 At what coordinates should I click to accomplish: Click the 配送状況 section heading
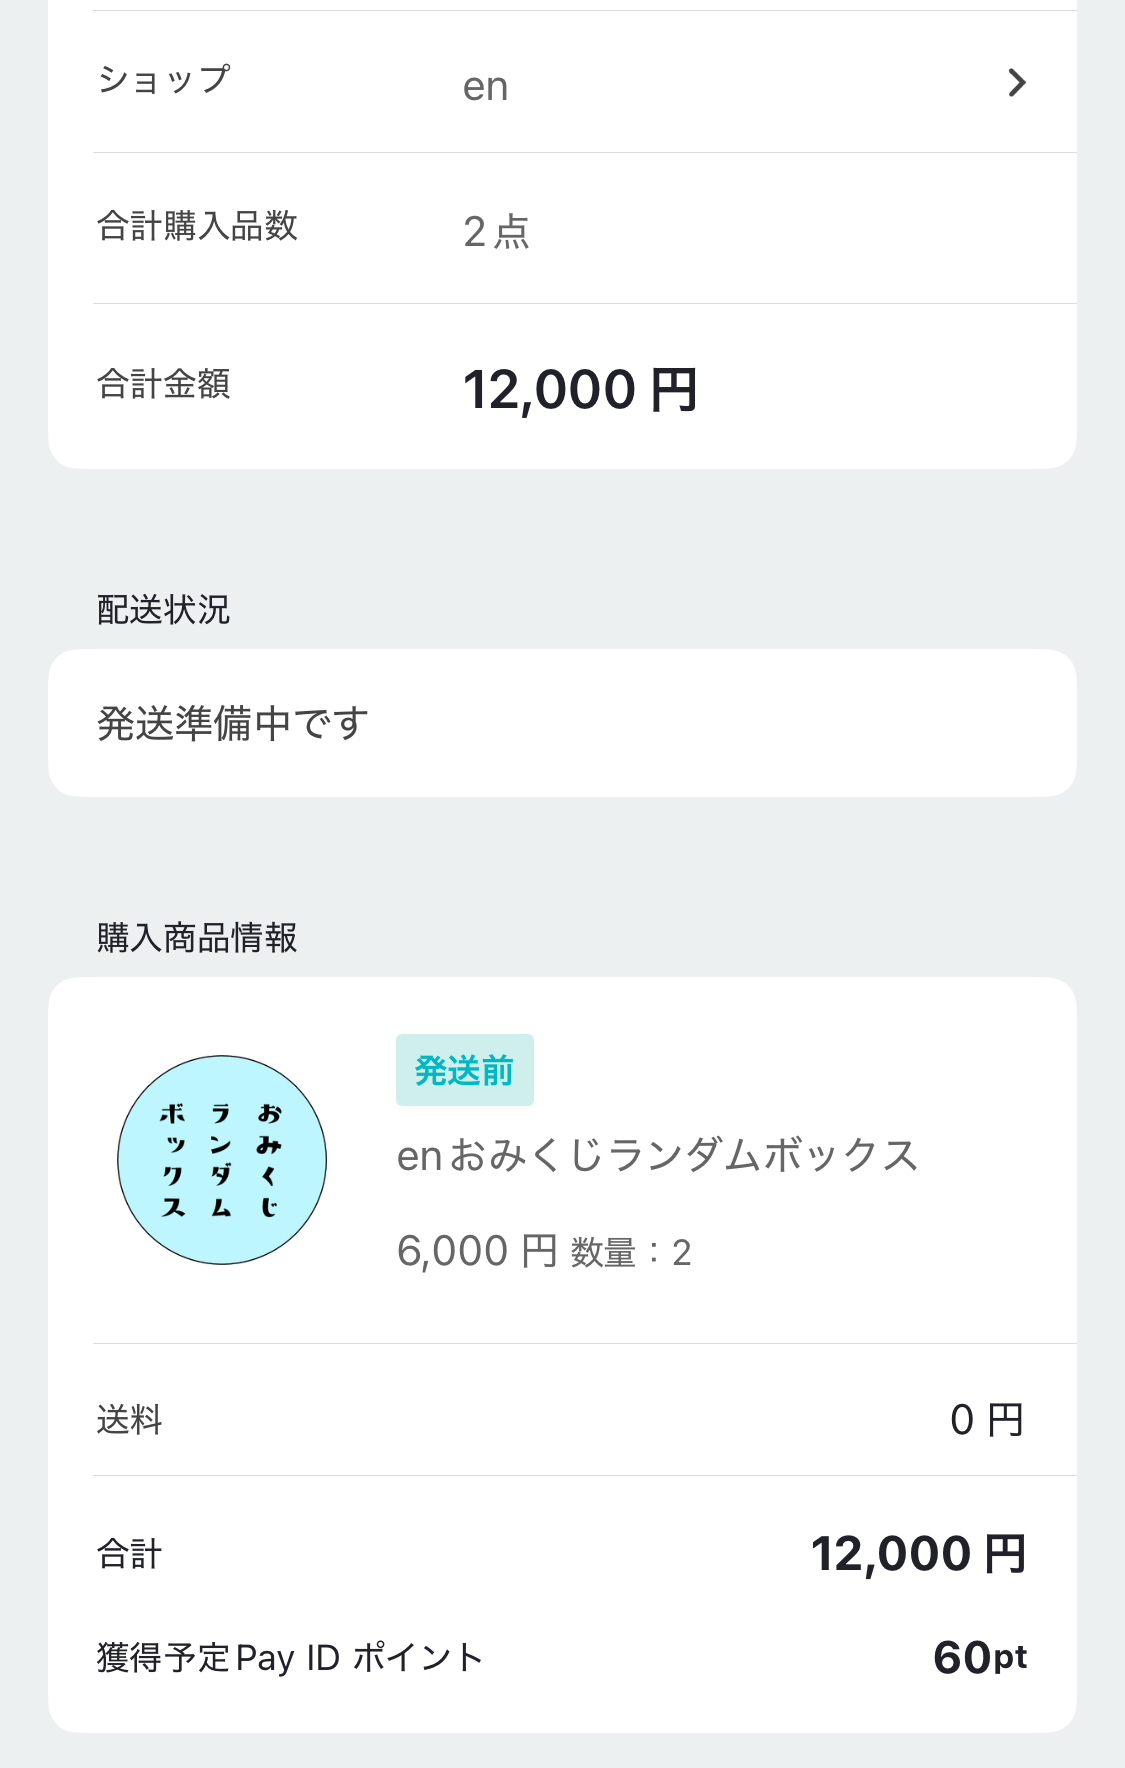[x=164, y=609]
